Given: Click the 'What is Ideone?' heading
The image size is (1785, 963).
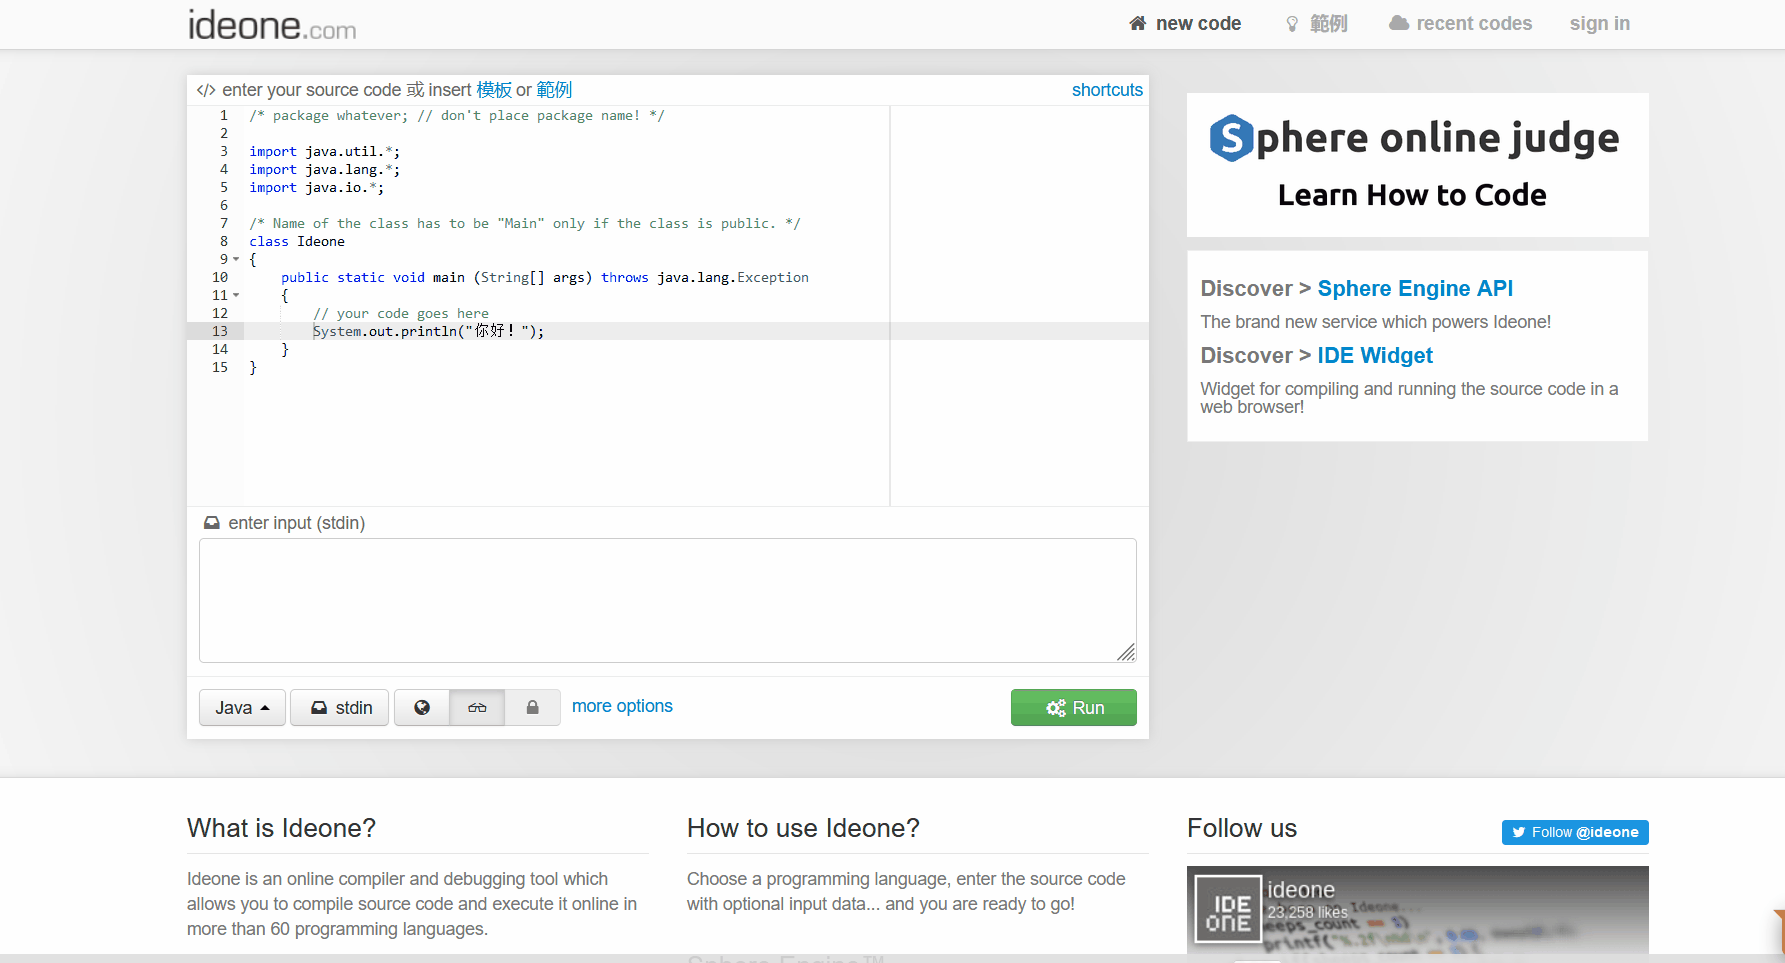Looking at the screenshot, I should pyautogui.click(x=281, y=828).
